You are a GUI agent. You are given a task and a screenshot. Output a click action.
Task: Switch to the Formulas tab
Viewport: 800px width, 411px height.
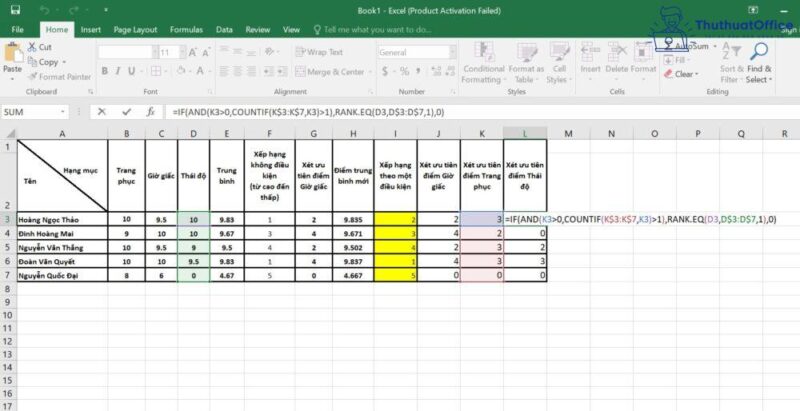tap(186, 30)
